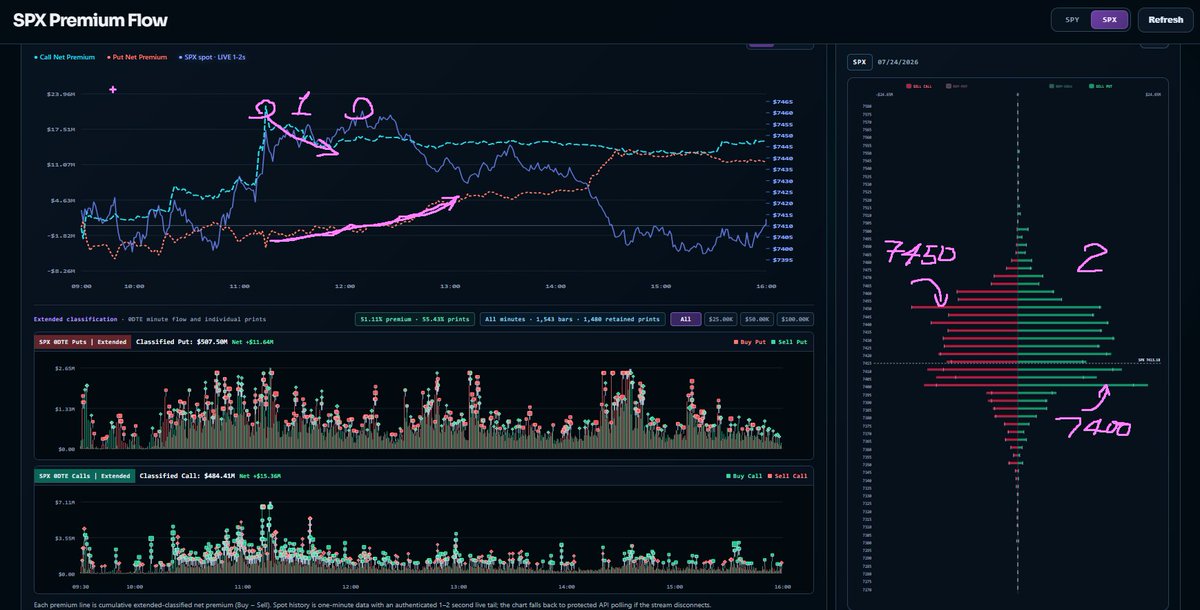Image resolution: width=1200 pixels, height=610 pixels.
Task: Click the $7400 price axis label
Action: click(x=783, y=249)
